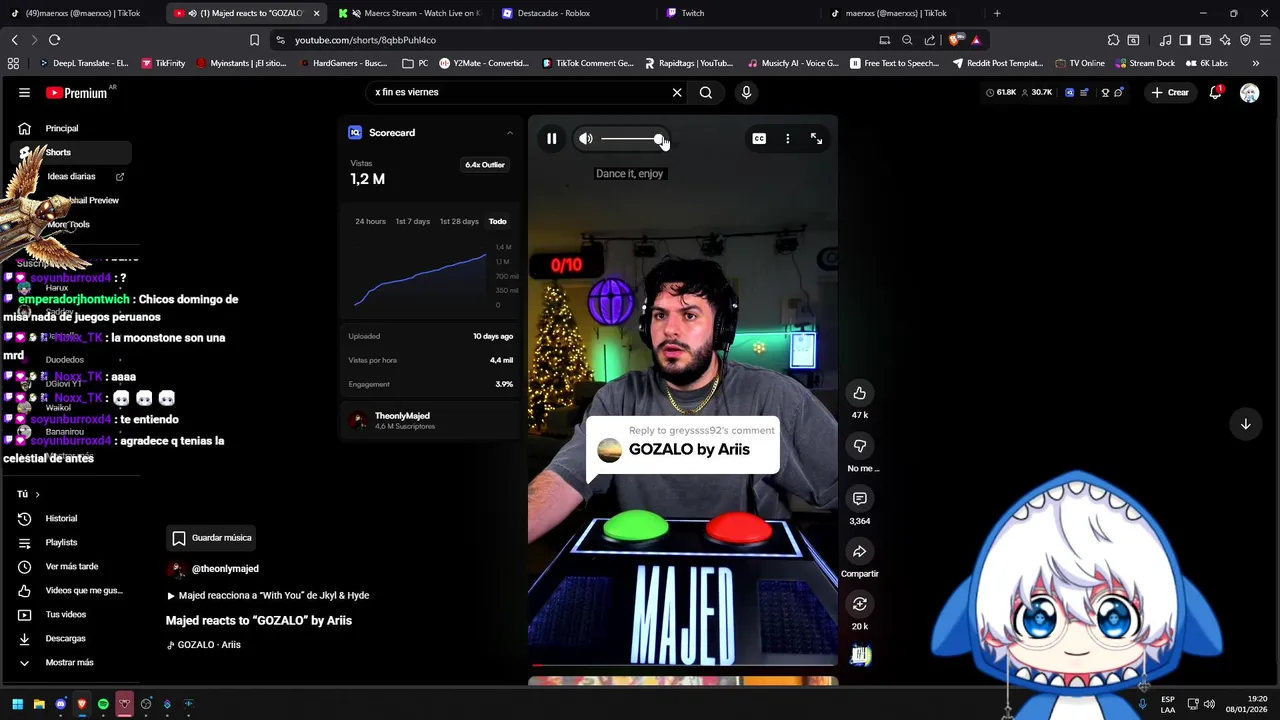
Task: Open Ver más tarde list
Action: [x=70, y=566]
